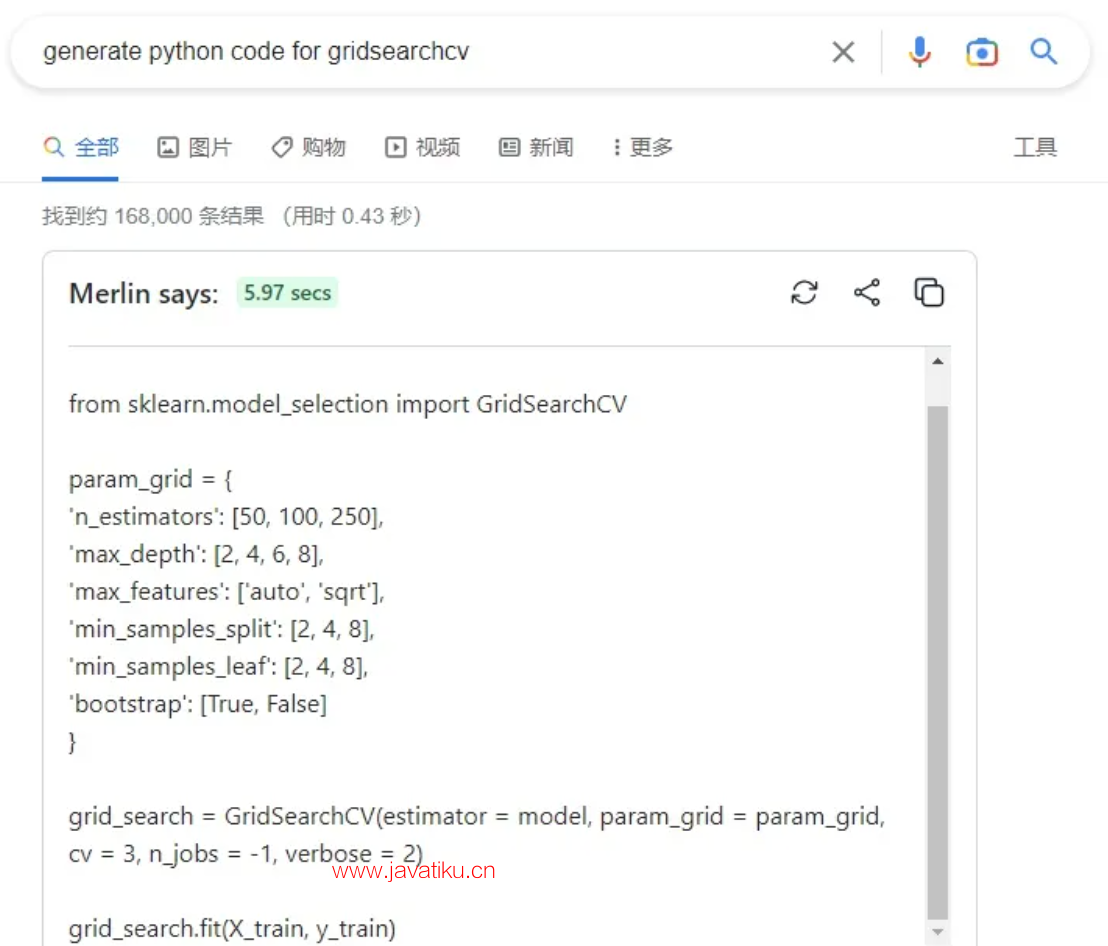Copy the Merlin response to clipboard
Viewport: 1108px width, 946px height.
click(x=929, y=292)
